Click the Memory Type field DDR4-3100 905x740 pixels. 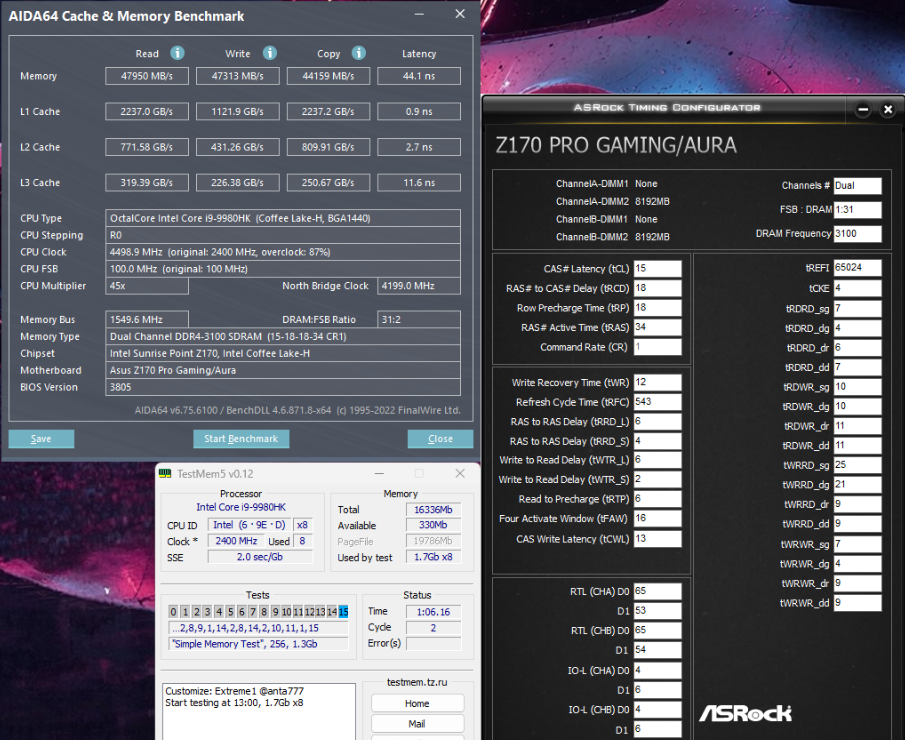(283, 337)
